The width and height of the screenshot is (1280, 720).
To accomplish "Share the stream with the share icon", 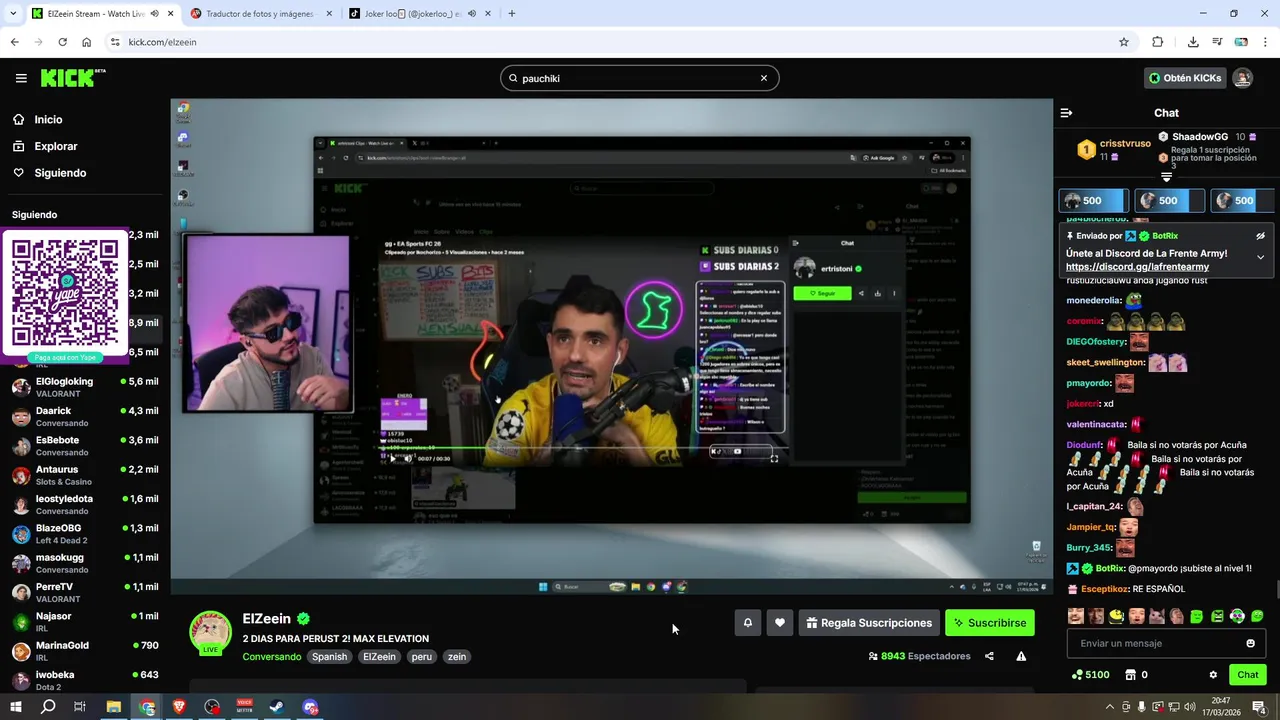I will pos(989,656).
